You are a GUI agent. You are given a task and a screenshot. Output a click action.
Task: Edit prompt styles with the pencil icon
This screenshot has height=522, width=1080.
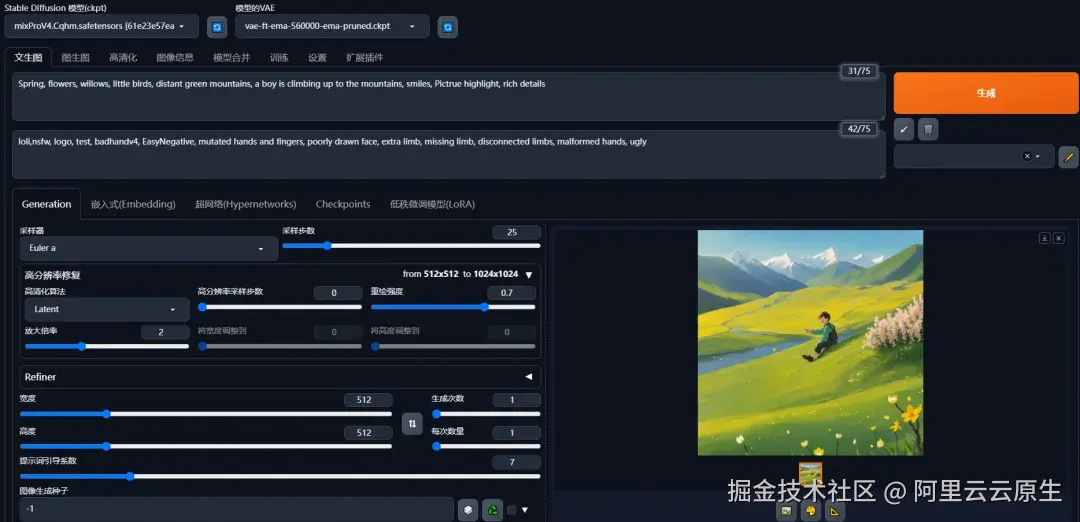[x=1068, y=157]
